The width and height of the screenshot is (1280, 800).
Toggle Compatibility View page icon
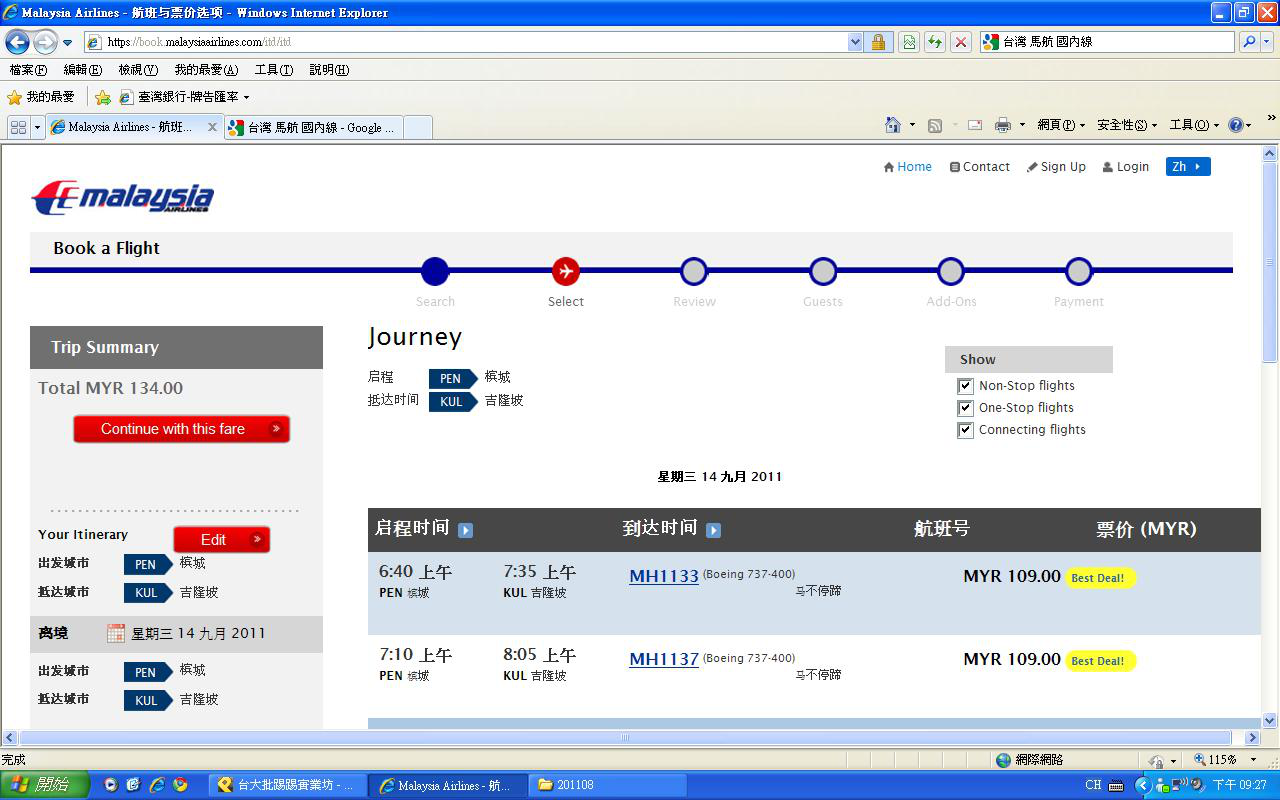[x=909, y=42]
